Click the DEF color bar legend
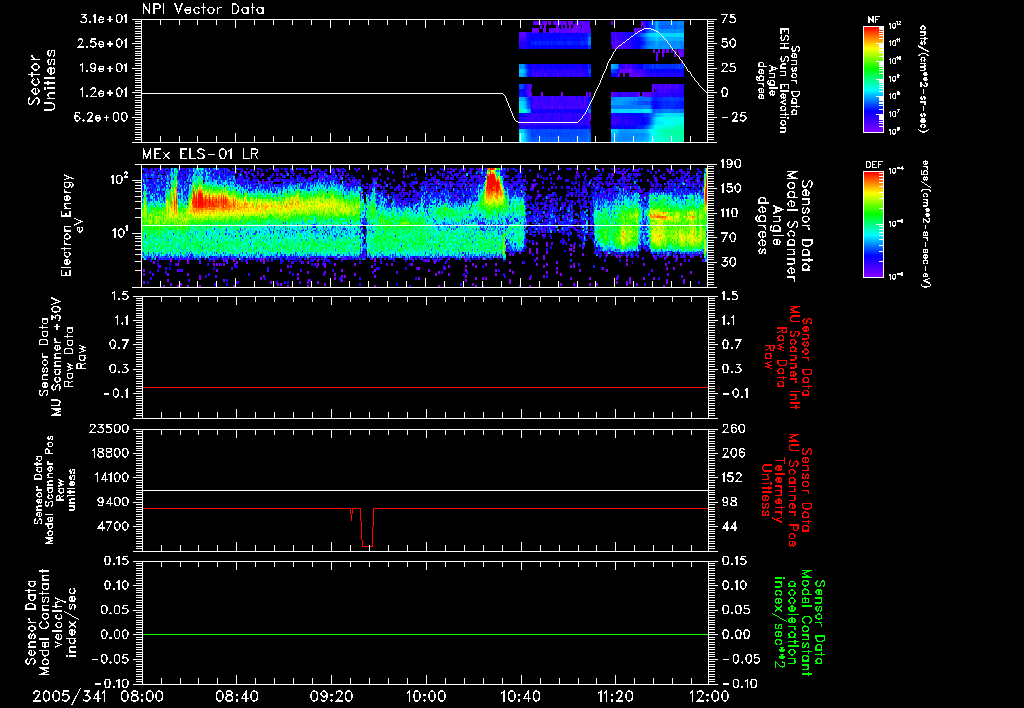Screen dimensions: 1024x708 point(874,224)
